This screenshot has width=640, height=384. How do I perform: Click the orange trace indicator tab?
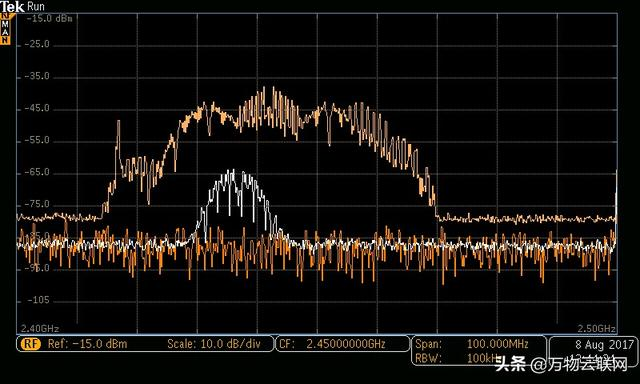5,29
